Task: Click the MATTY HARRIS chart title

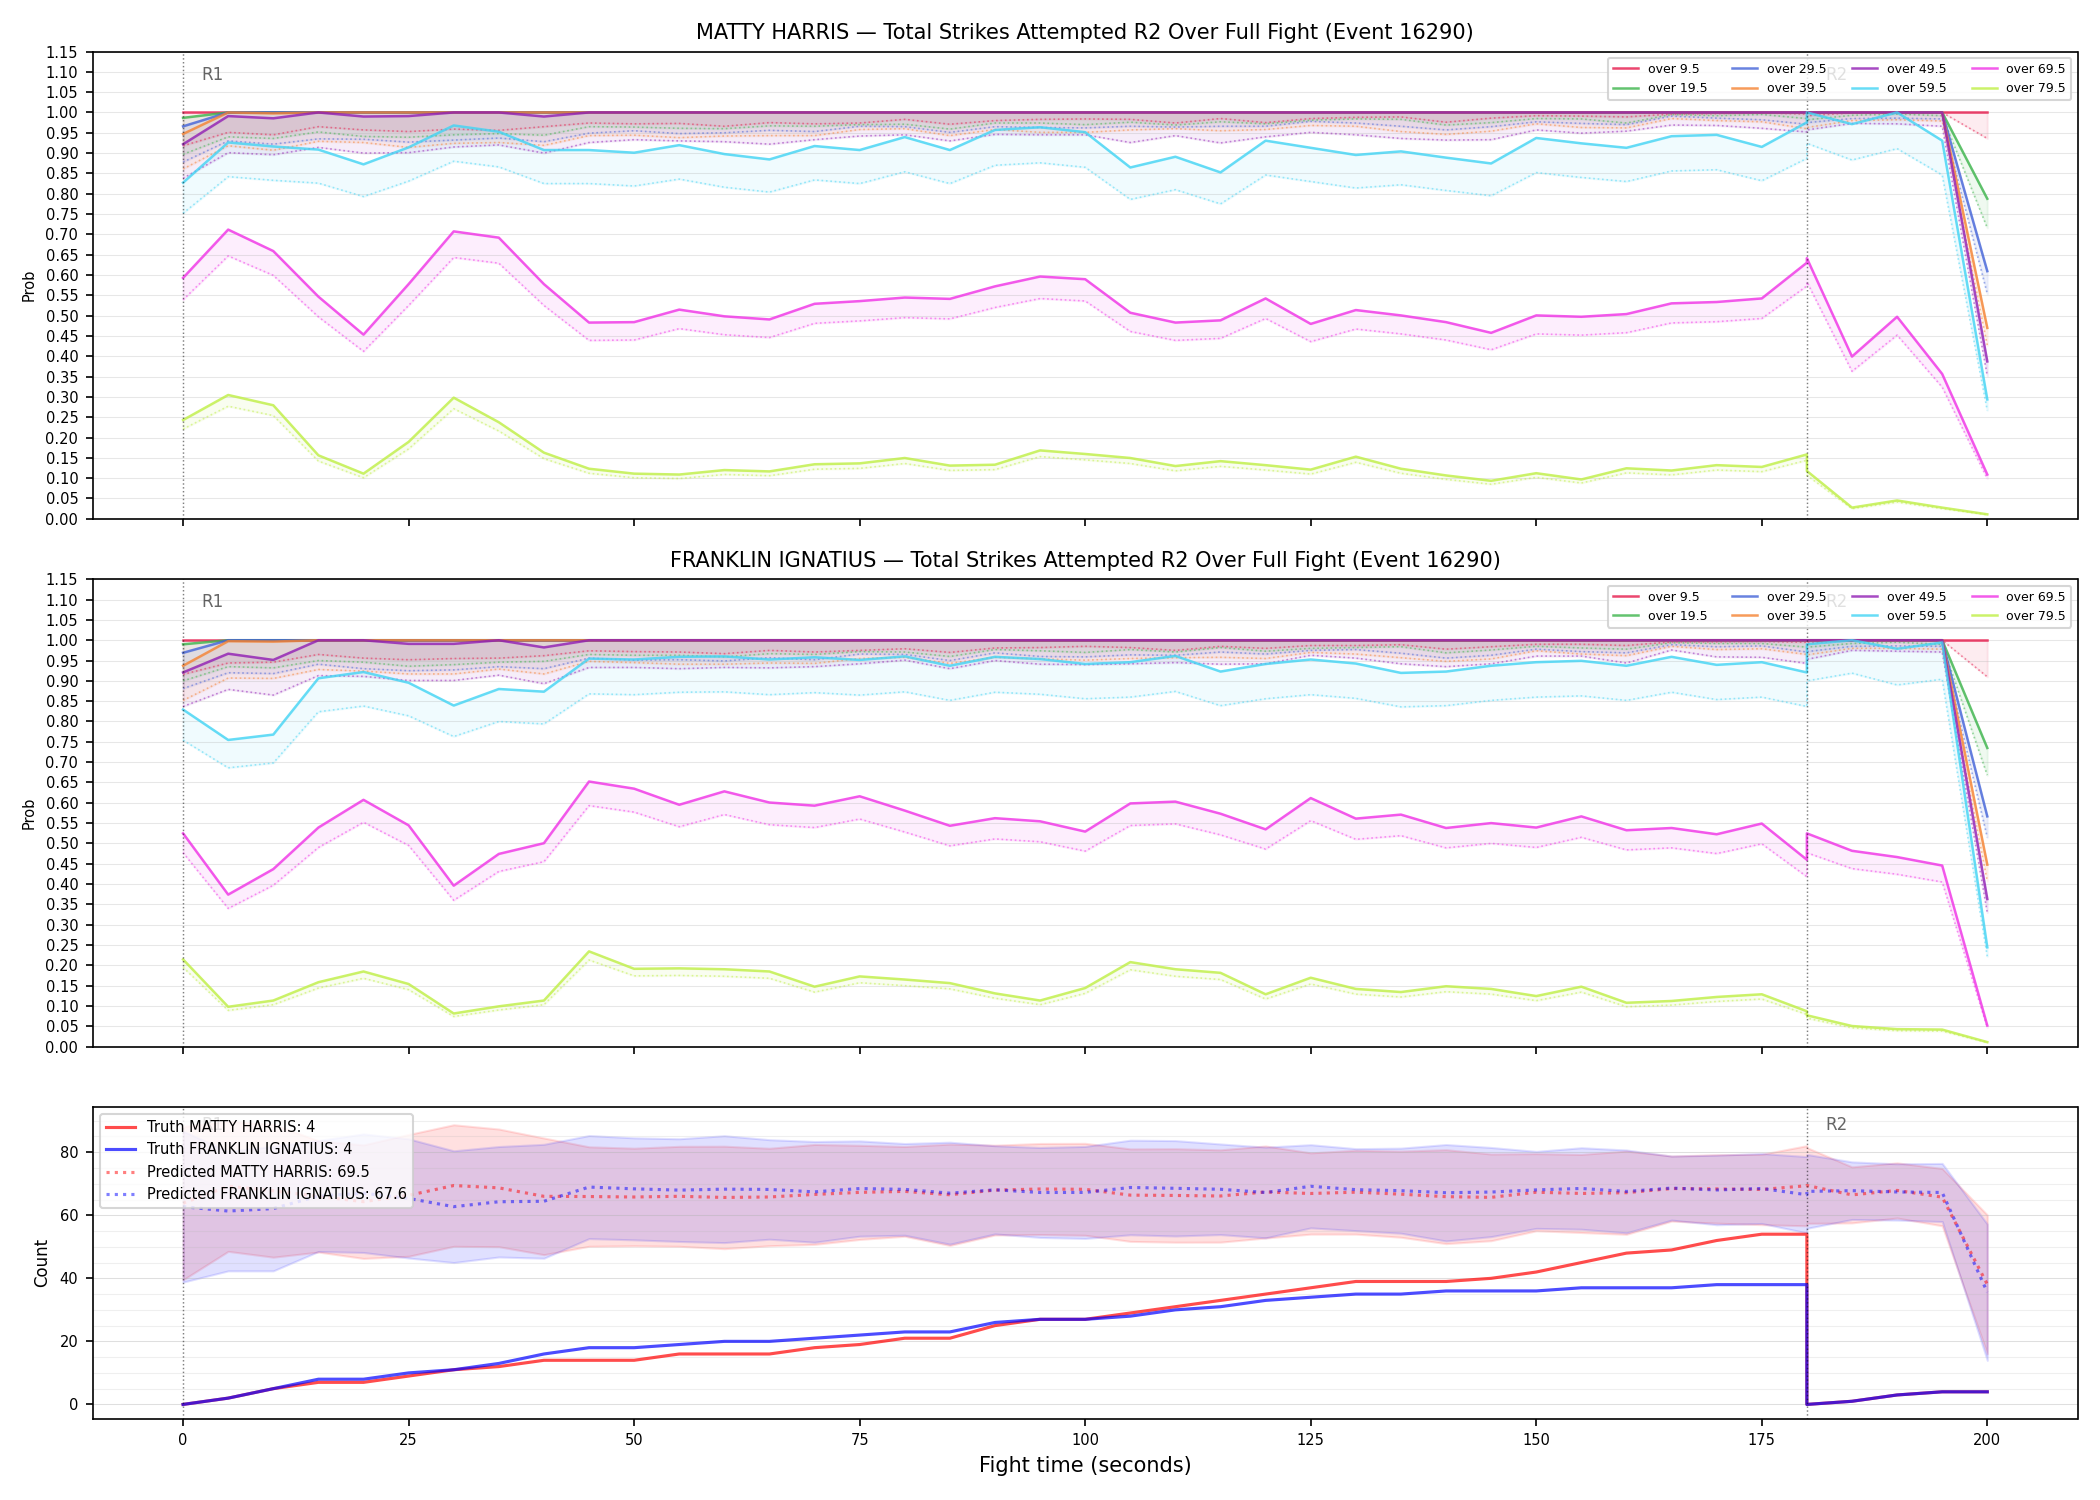Action: point(1084,32)
